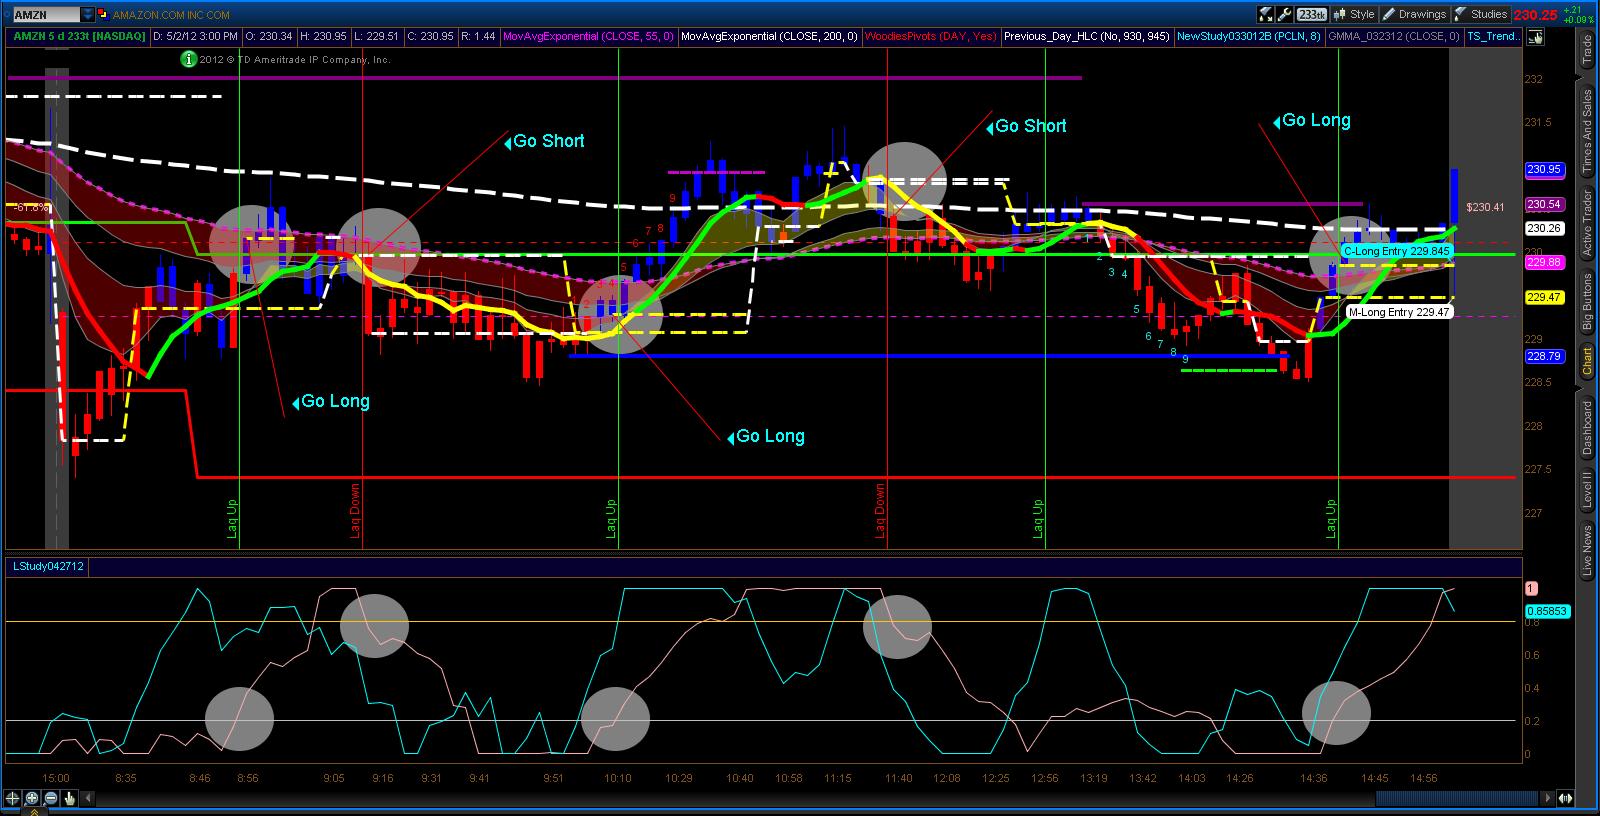The image size is (1600, 816).
Task: Click the zoom out magnifier icon
Action: click(x=51, y=798)
